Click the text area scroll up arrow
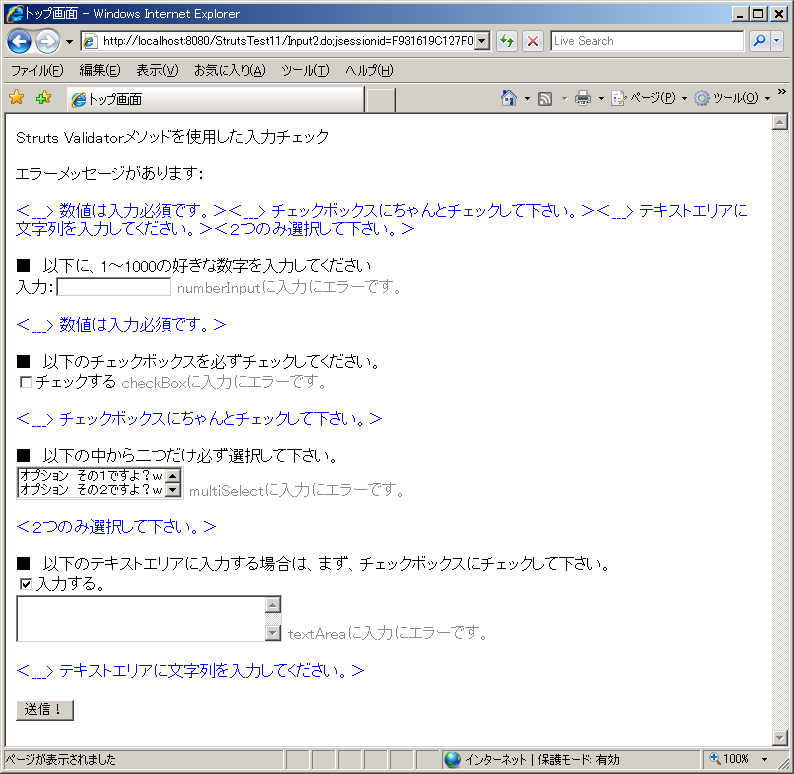Screen dimensions: 794x774 point(273,604)
